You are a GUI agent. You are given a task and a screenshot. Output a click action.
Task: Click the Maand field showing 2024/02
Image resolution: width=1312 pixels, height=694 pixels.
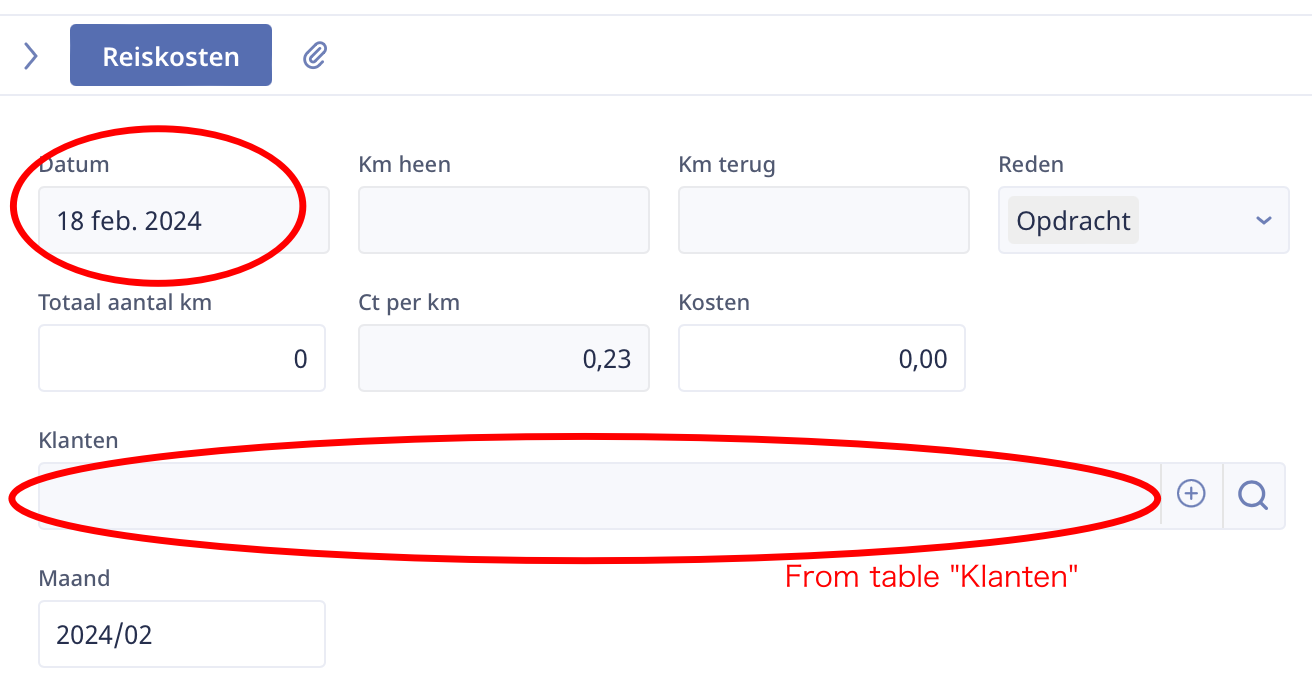[182, 634]
